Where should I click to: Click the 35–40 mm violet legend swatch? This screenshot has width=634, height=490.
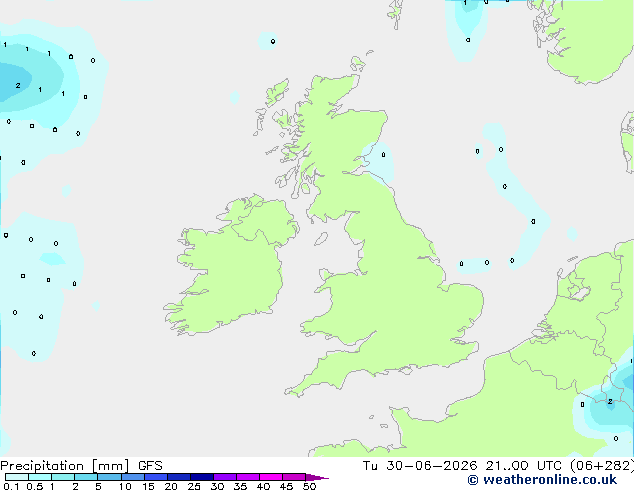248,477
